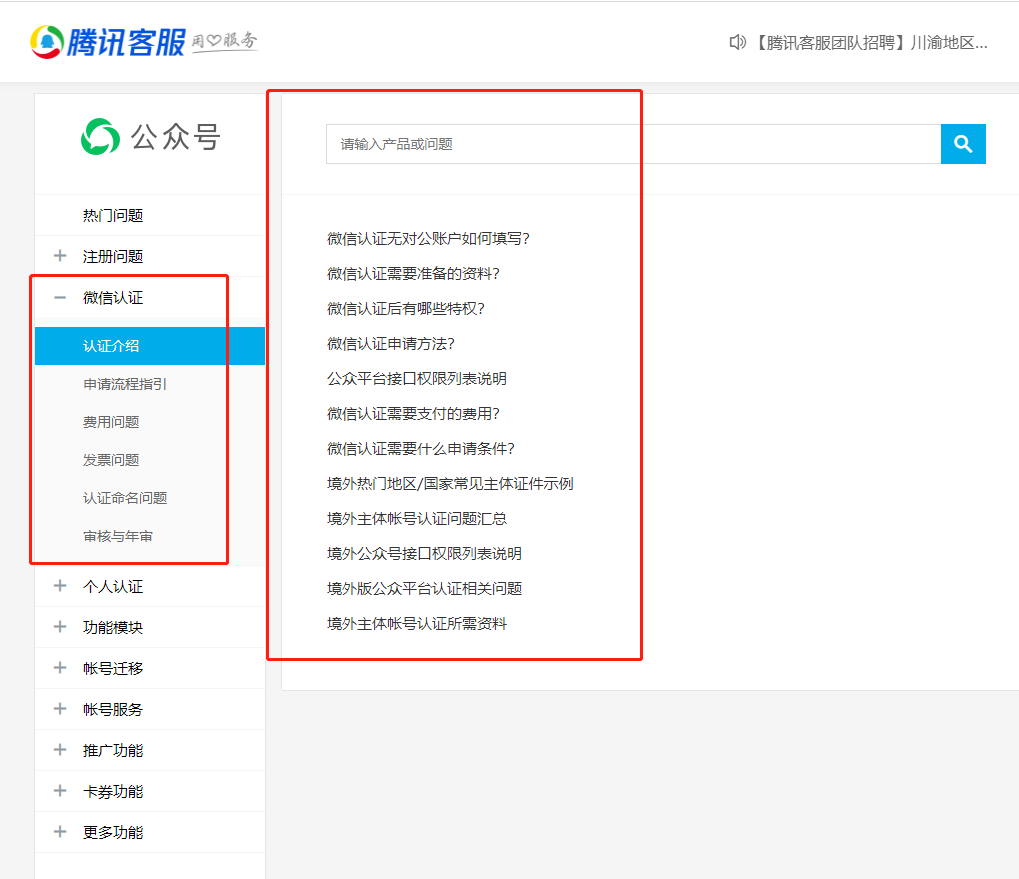The width and height of the screenshot is (1019, 879).
Task: Open 微信认证需要准备的资料 question
Action: pos(413,274)
